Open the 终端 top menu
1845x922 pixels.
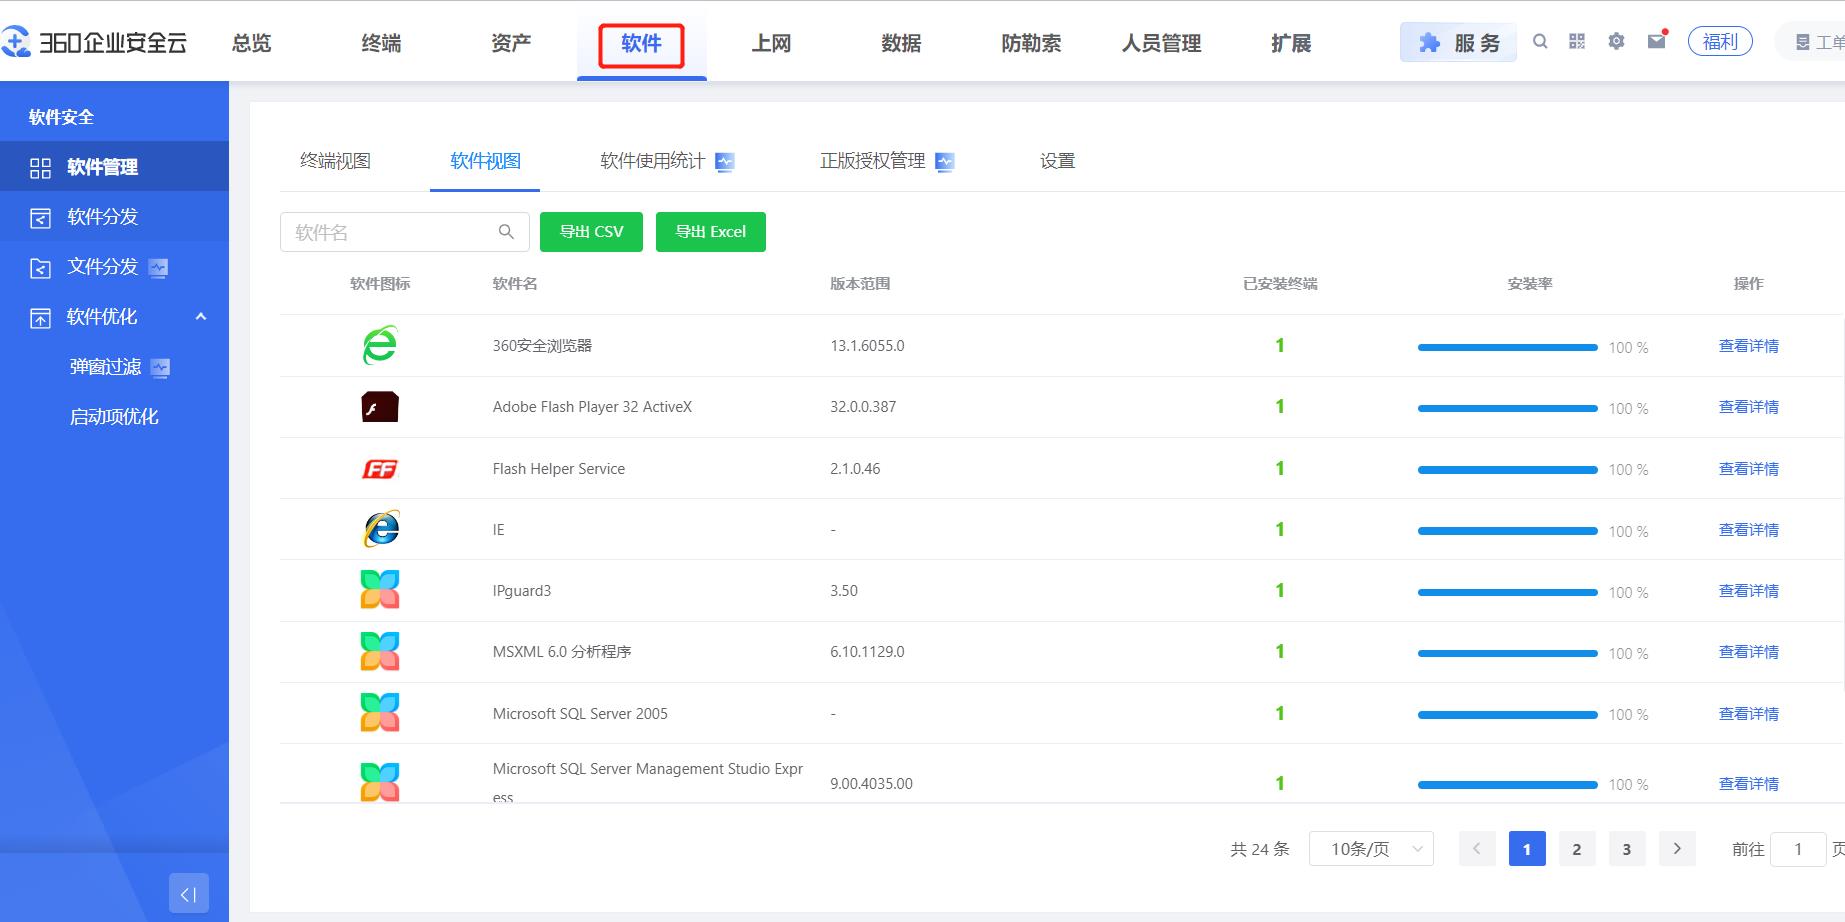(x=381, y=43)
